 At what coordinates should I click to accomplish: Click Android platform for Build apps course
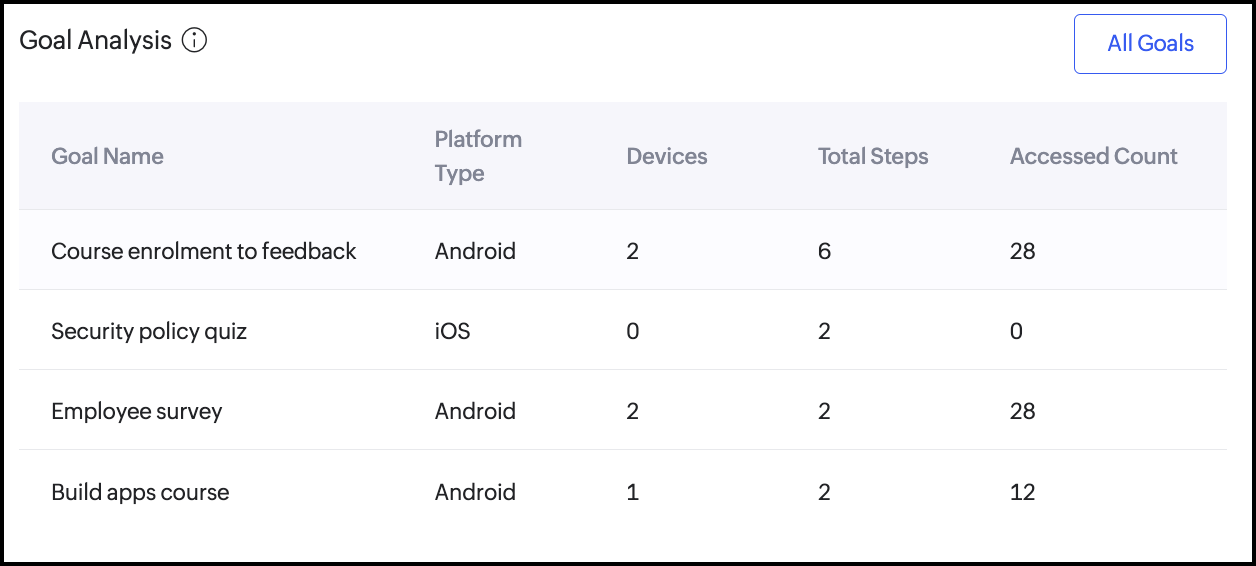[475, 492]
